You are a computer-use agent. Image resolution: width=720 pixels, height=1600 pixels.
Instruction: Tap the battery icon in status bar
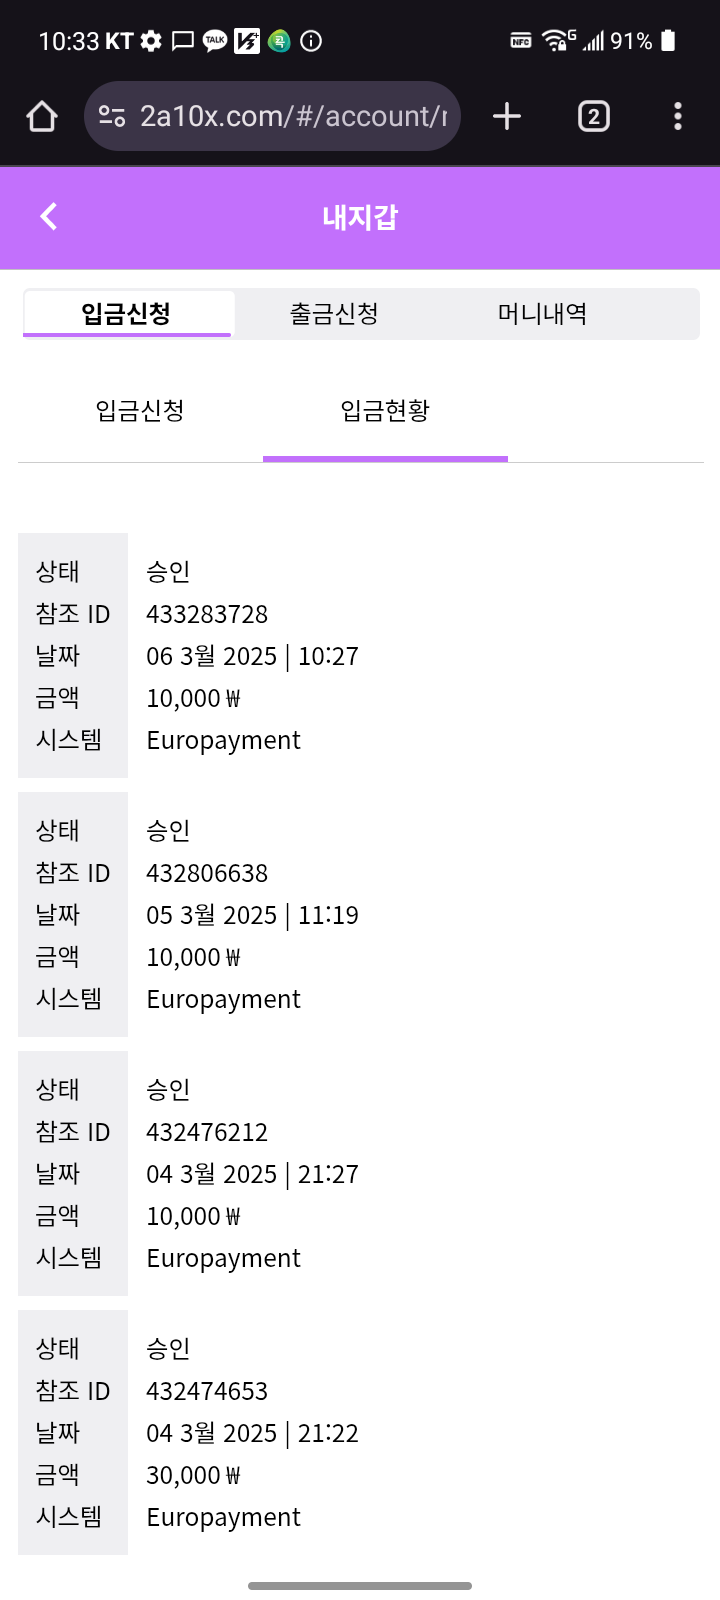[x=668, y=41]
